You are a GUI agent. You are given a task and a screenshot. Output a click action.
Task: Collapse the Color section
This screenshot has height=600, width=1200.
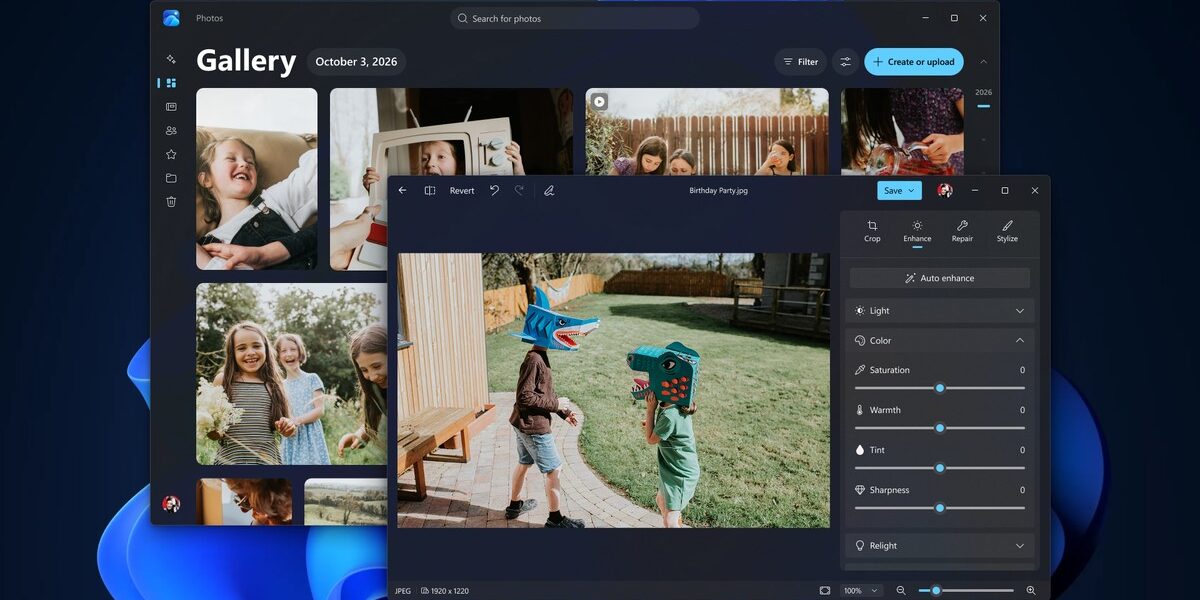(940, 341)
